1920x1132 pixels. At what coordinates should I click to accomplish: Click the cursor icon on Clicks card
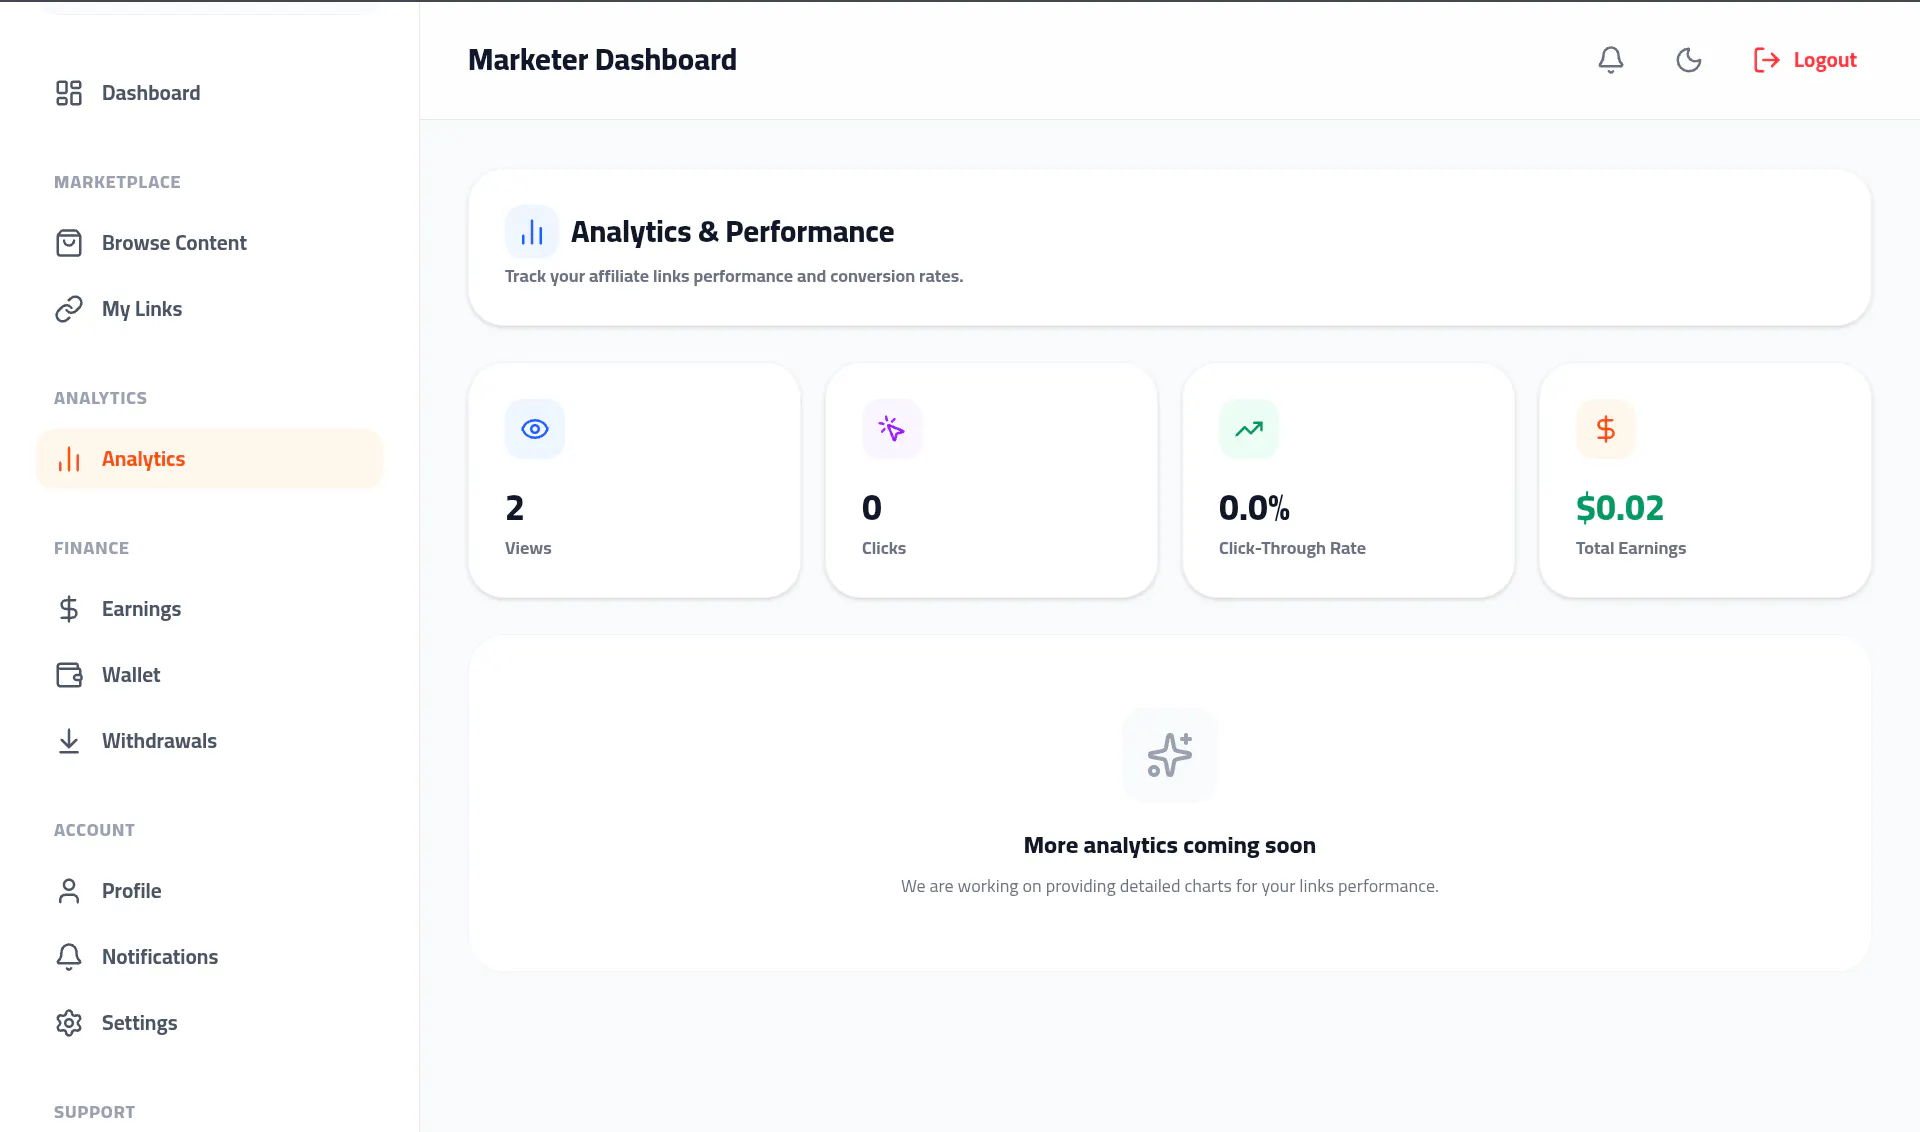892,429
